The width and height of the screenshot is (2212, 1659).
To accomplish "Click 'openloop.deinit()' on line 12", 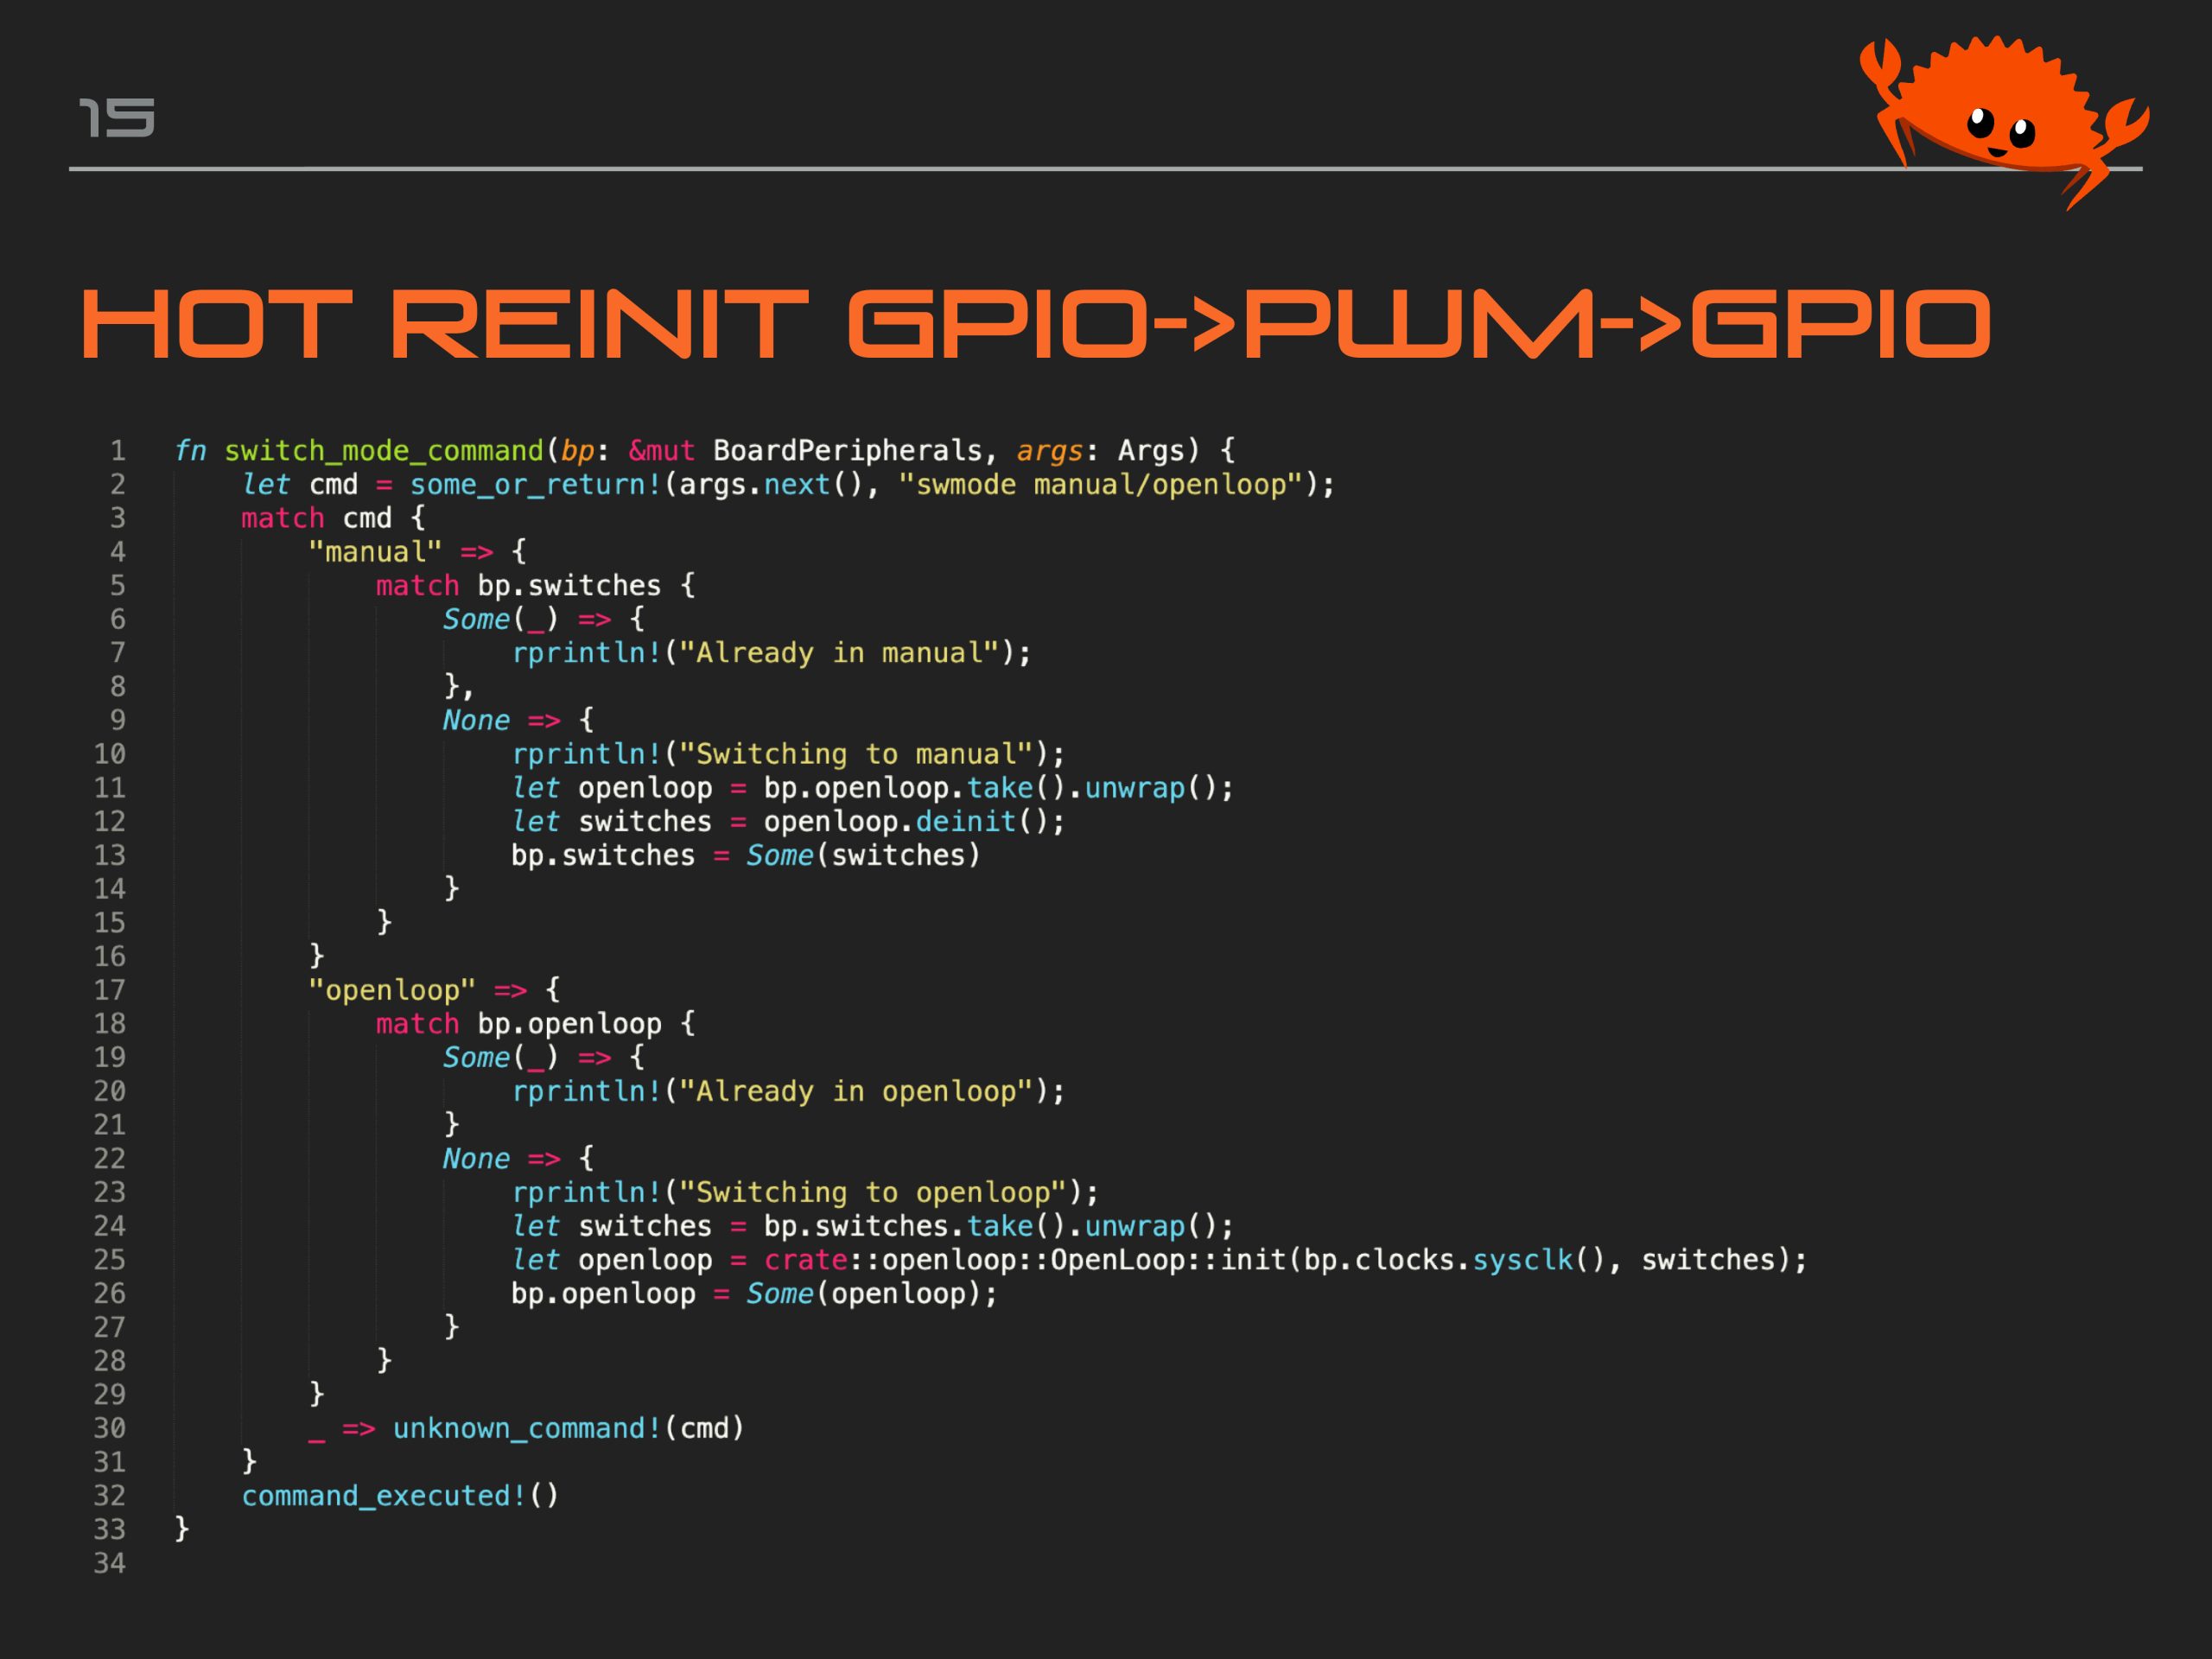I will tap(906, 822).
